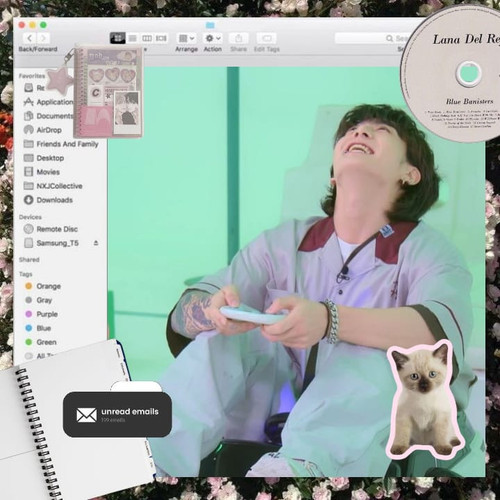
Task: Open Downloads in the sidebar
Action: point(48,200)
